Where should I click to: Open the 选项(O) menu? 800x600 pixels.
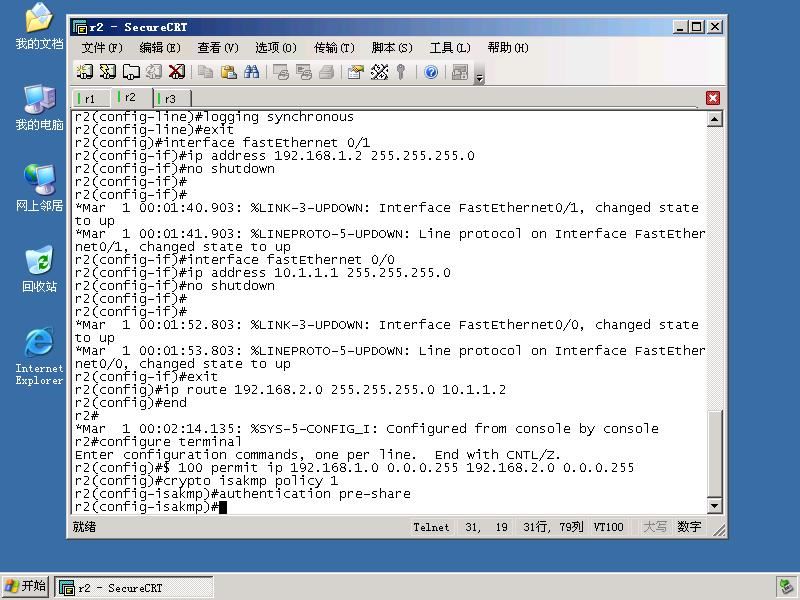coord(276,48)
